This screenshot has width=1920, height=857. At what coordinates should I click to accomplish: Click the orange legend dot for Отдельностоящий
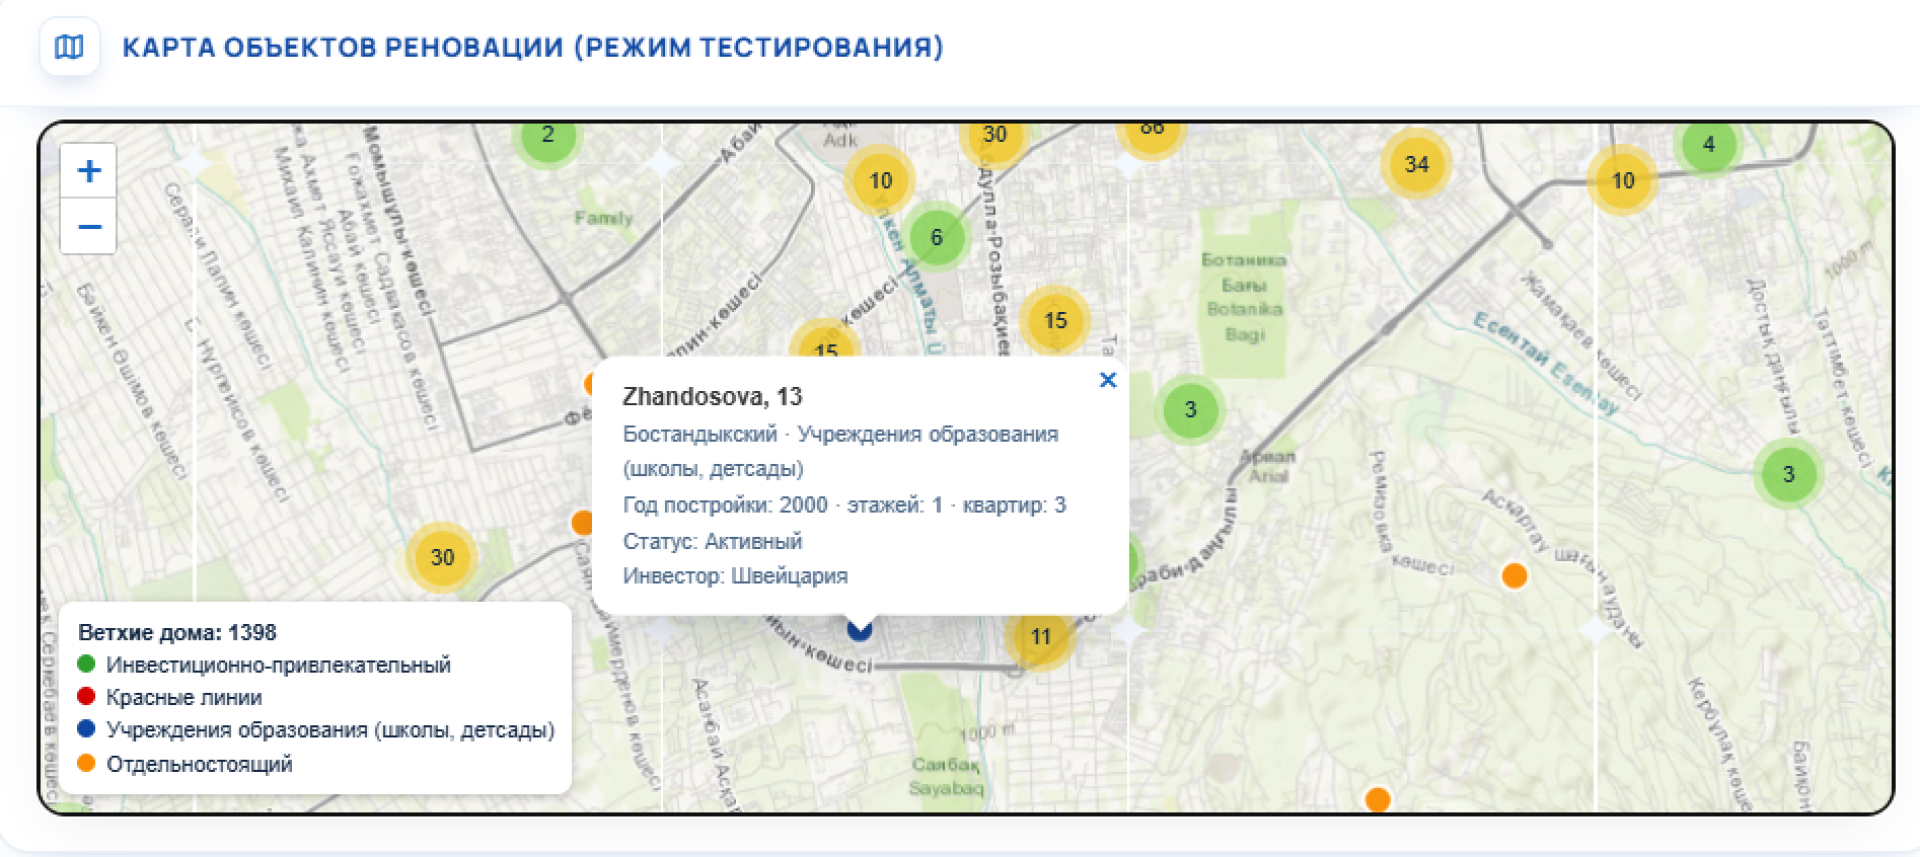tap(86, 763)
